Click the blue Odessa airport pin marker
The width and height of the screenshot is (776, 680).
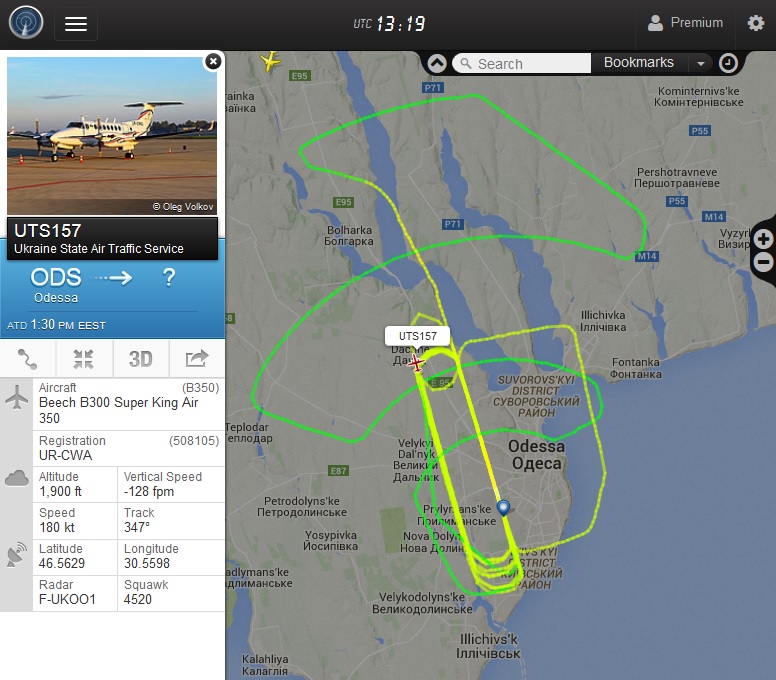point(503,508)
